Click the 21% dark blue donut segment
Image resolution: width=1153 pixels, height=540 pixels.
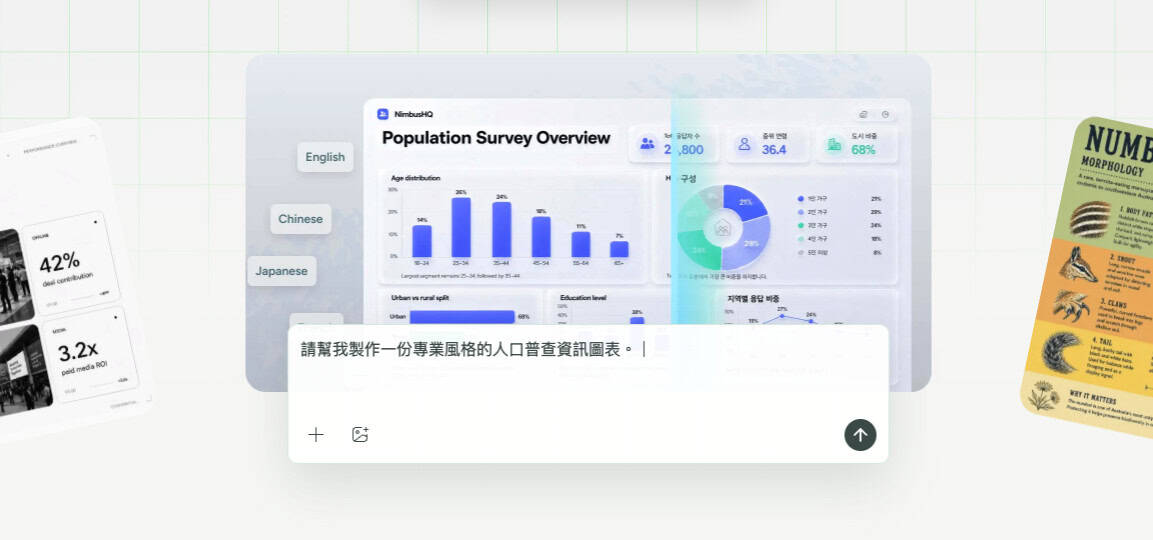point(744,201)
